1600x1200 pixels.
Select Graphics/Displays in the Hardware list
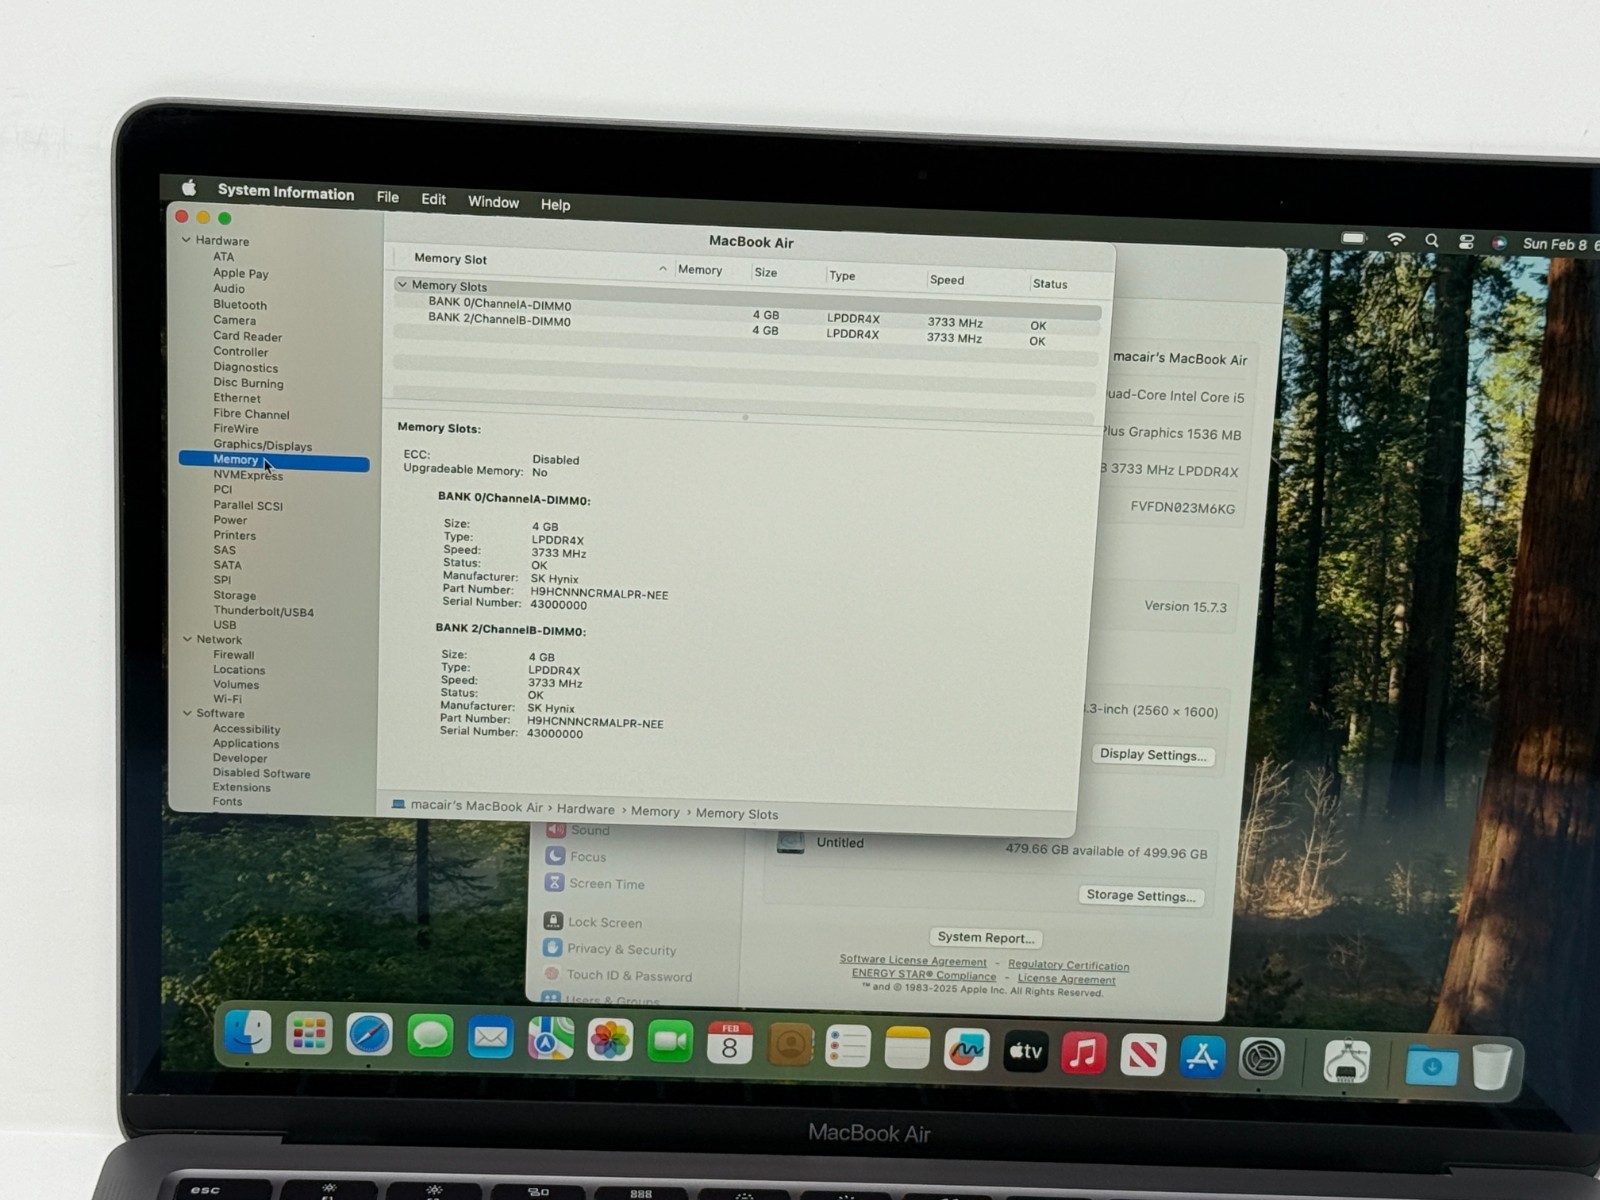262,445
